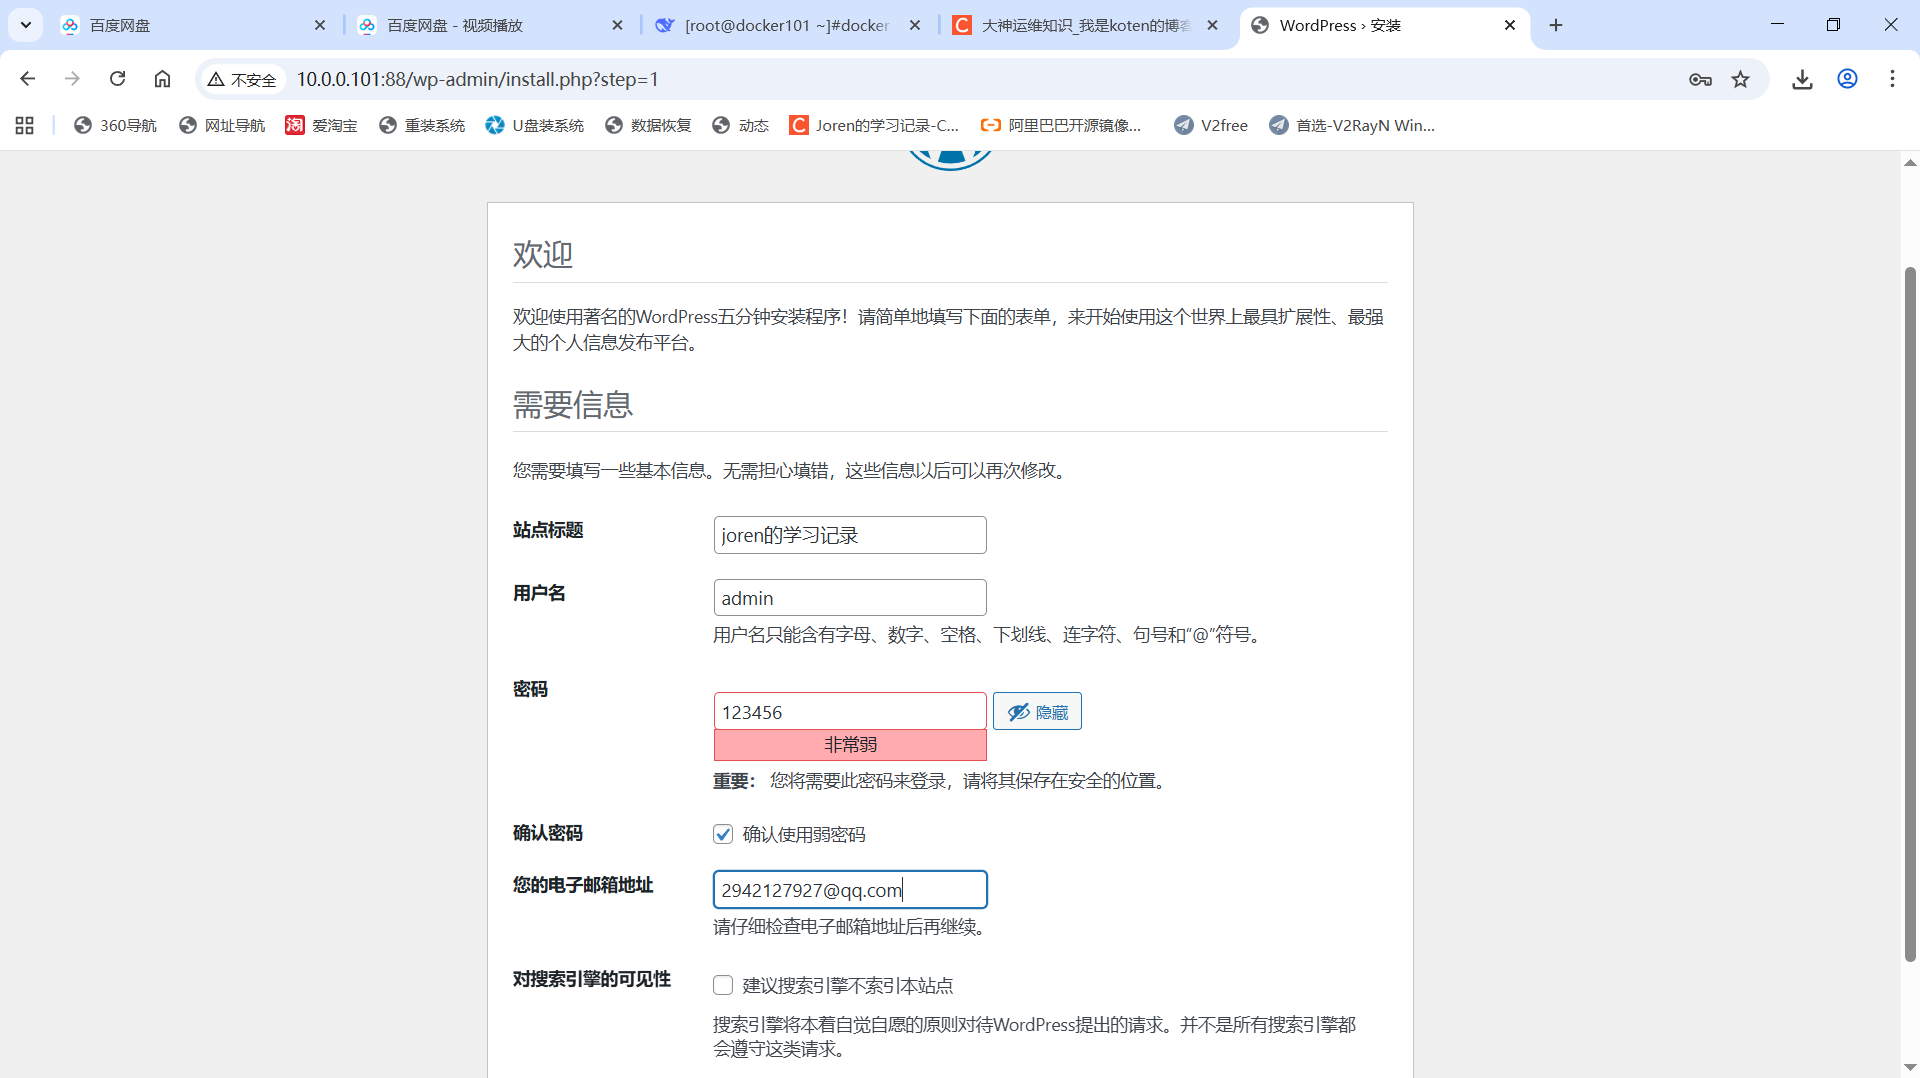This screenshot has height=1078, width=1920.
Task: Open the 网址导航 bookmark
Action: point(222,125)
